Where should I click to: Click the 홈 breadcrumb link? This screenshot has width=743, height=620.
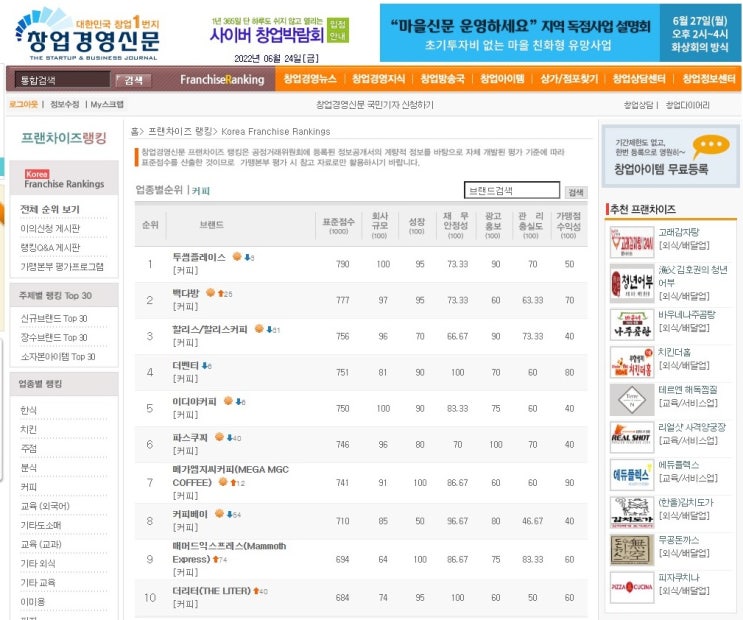(x=134, y=131)
